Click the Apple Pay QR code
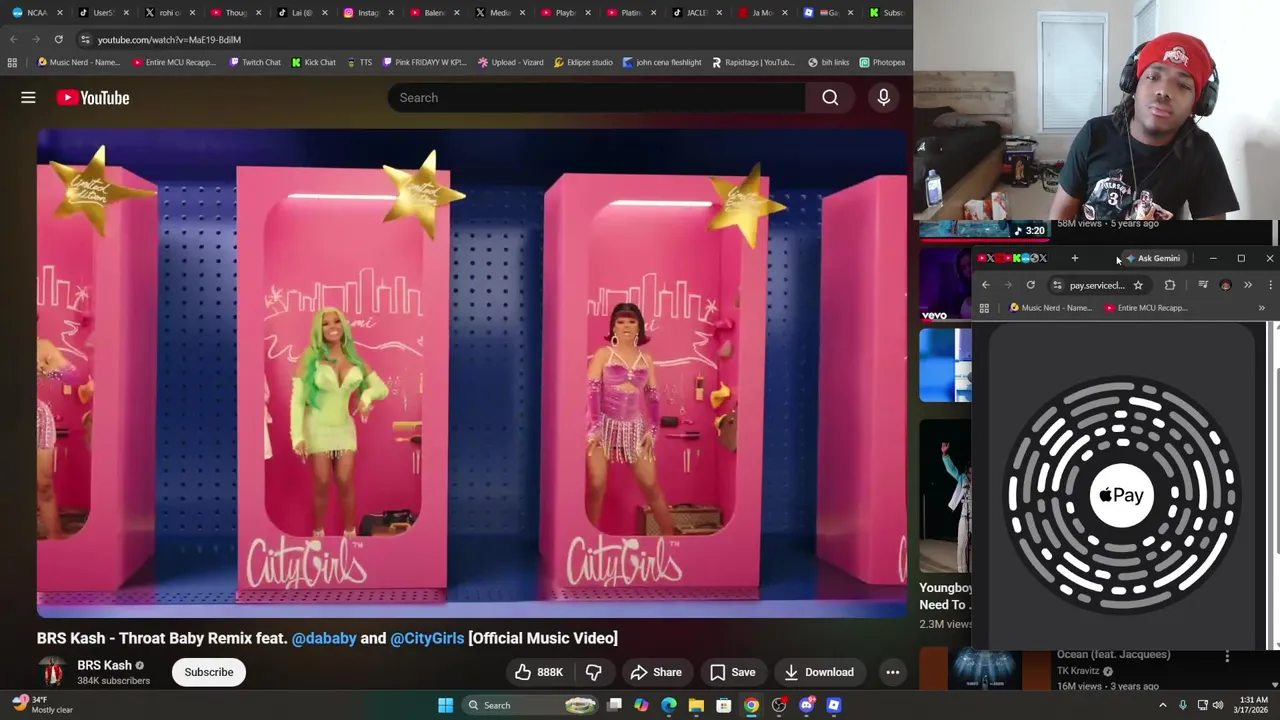 coord(1122,494)
